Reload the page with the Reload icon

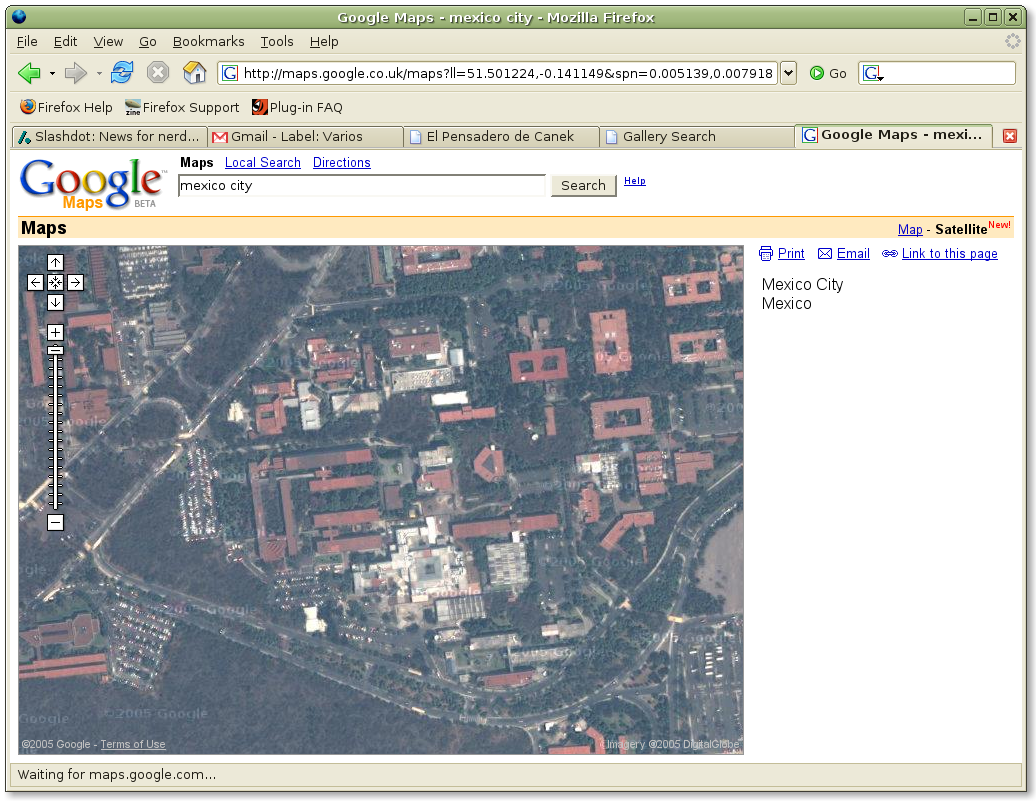(x=122, y=73)
